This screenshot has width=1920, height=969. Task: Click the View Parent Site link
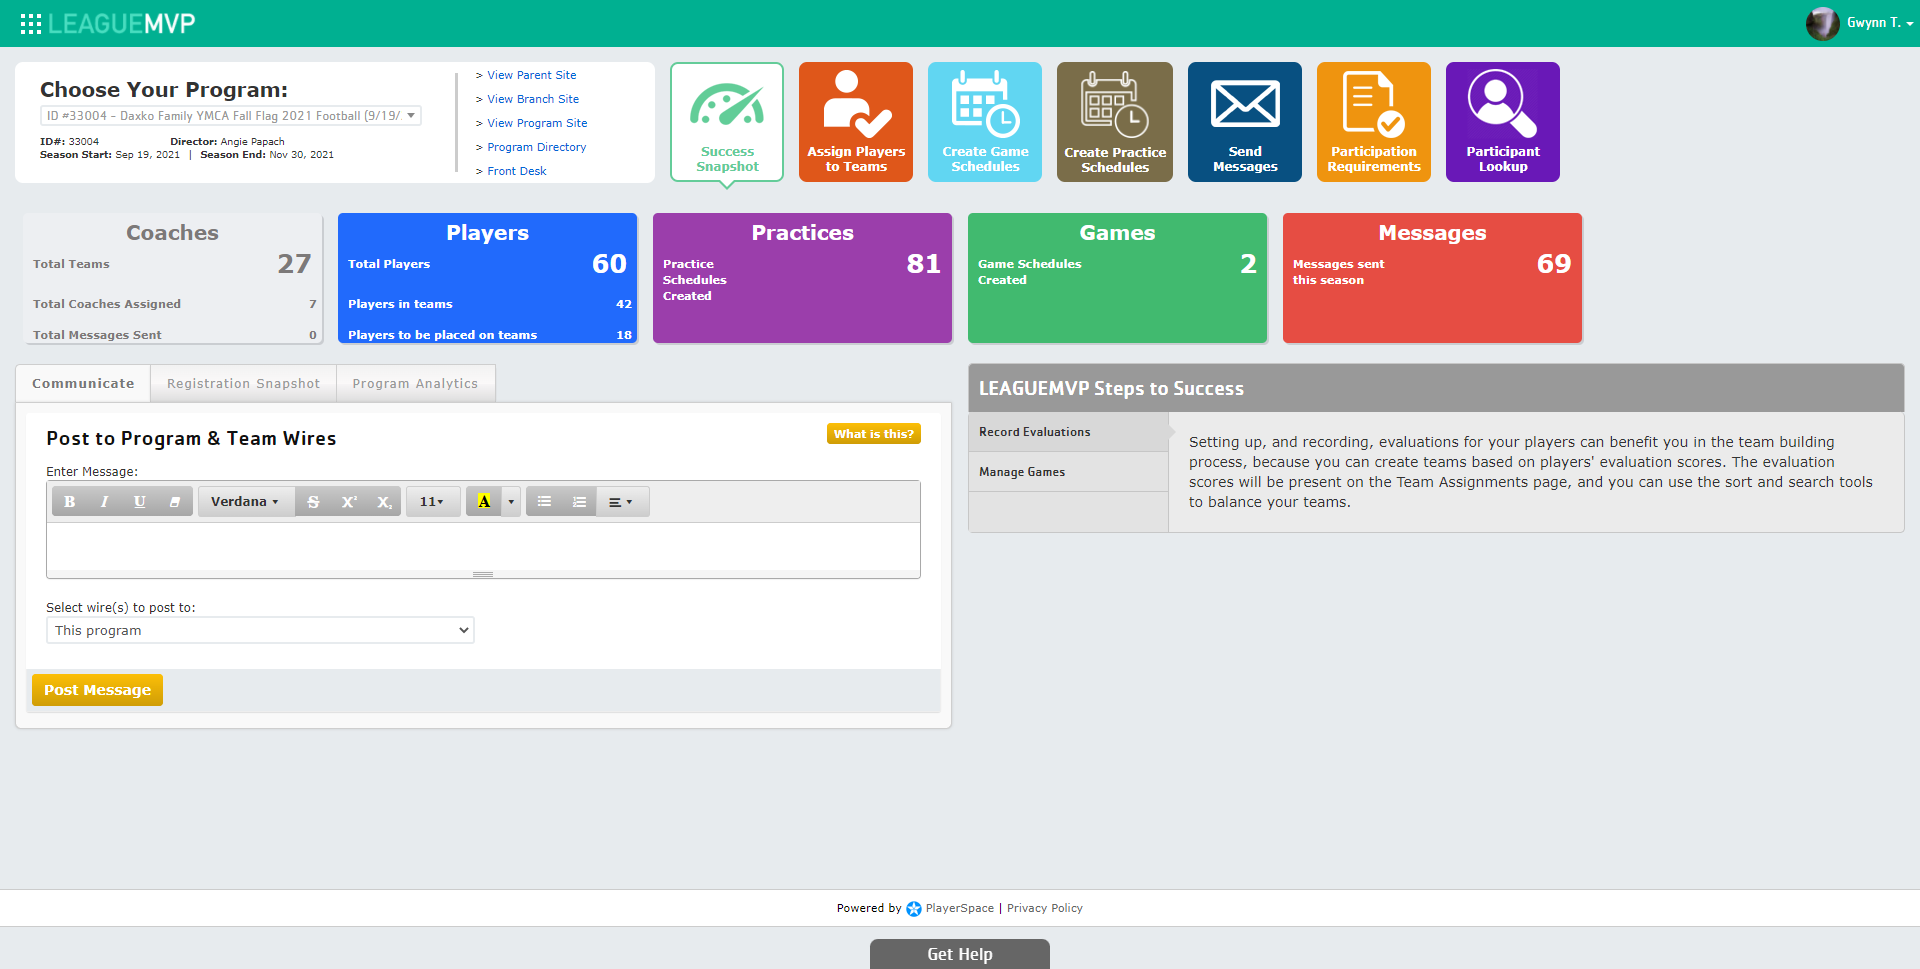pyautogui.click(x=531, y=75)
